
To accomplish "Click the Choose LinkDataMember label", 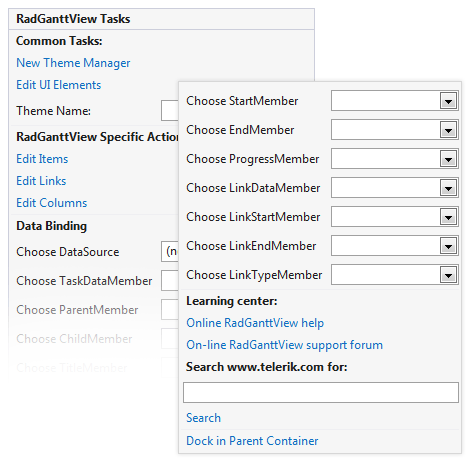I will pyautogui.click(x=253, y=188).
